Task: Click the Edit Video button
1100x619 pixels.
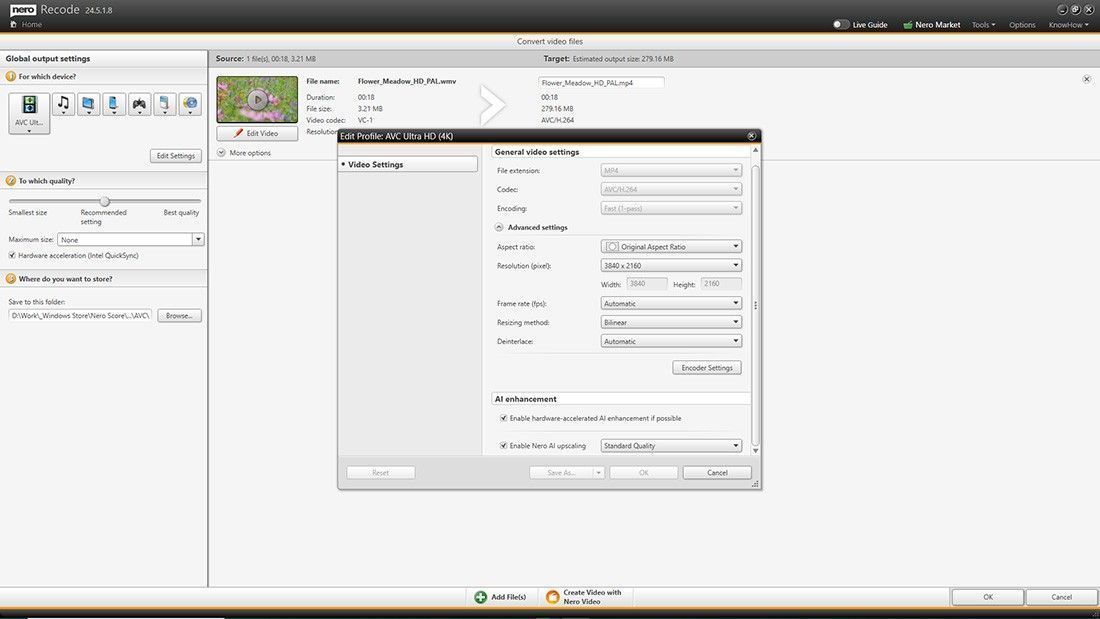Action: click(x=257, y=133)
